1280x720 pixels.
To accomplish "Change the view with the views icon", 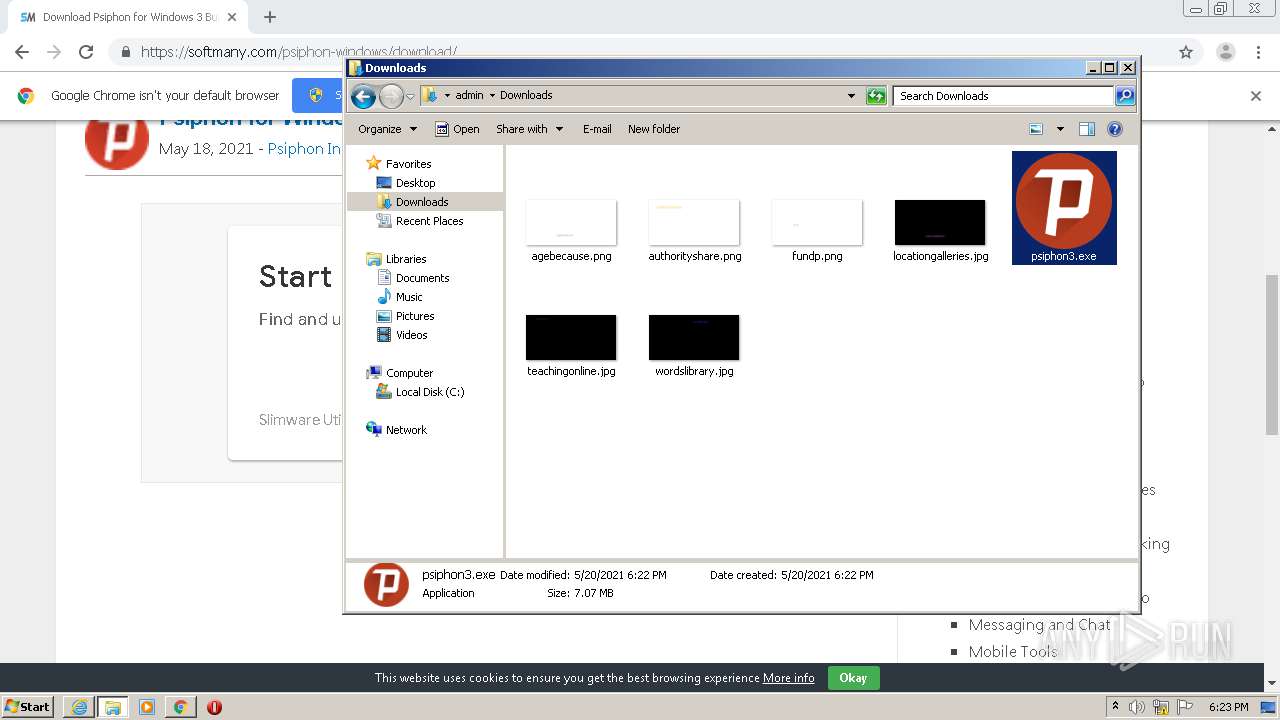I will click(x=1036, y=129).
